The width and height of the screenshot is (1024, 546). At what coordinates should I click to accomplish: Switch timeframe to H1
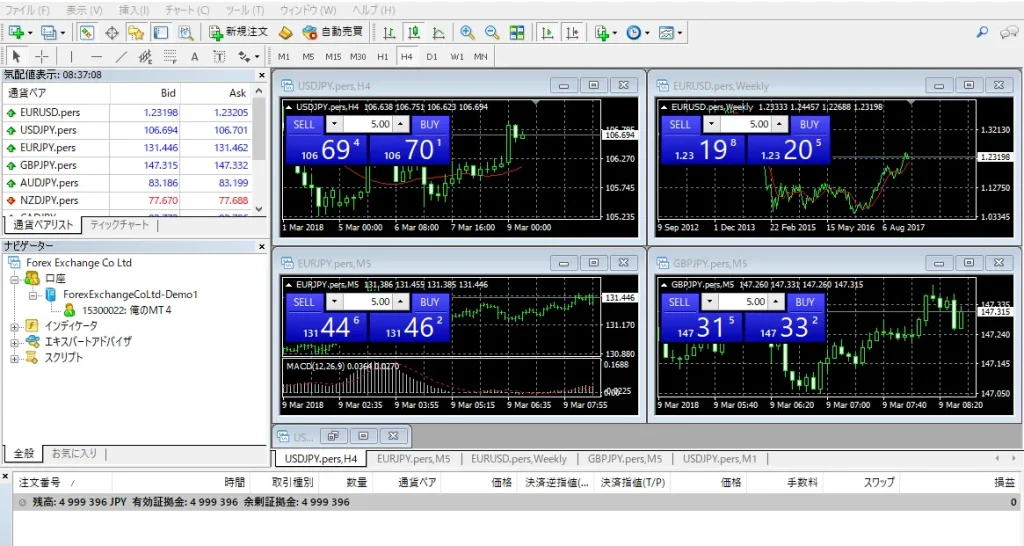click(x=382, y=56)
